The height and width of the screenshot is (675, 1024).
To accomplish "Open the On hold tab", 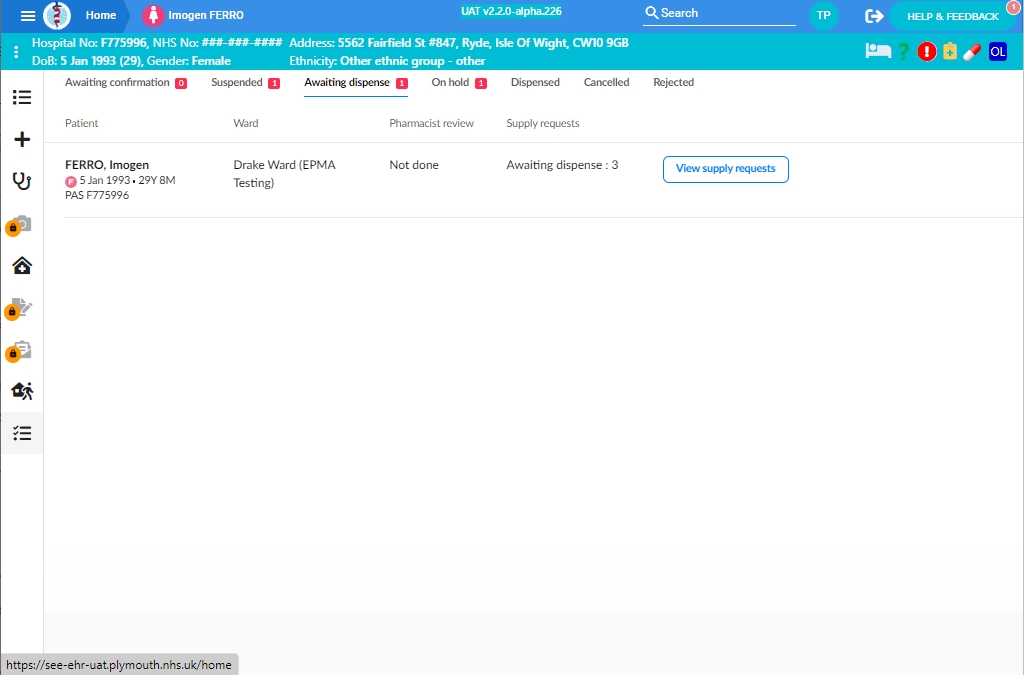I will click(458, 82).
